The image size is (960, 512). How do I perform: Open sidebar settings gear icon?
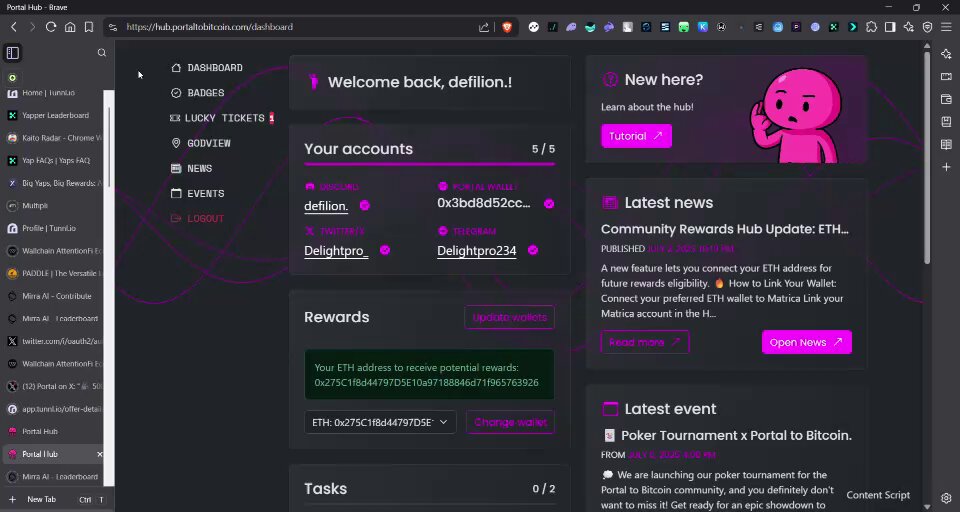click(x=947, y=498)
